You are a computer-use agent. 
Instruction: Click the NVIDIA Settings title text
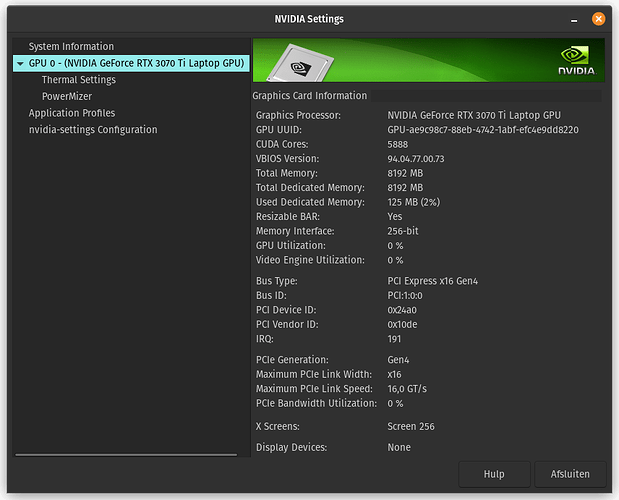[x=309, y=19]
